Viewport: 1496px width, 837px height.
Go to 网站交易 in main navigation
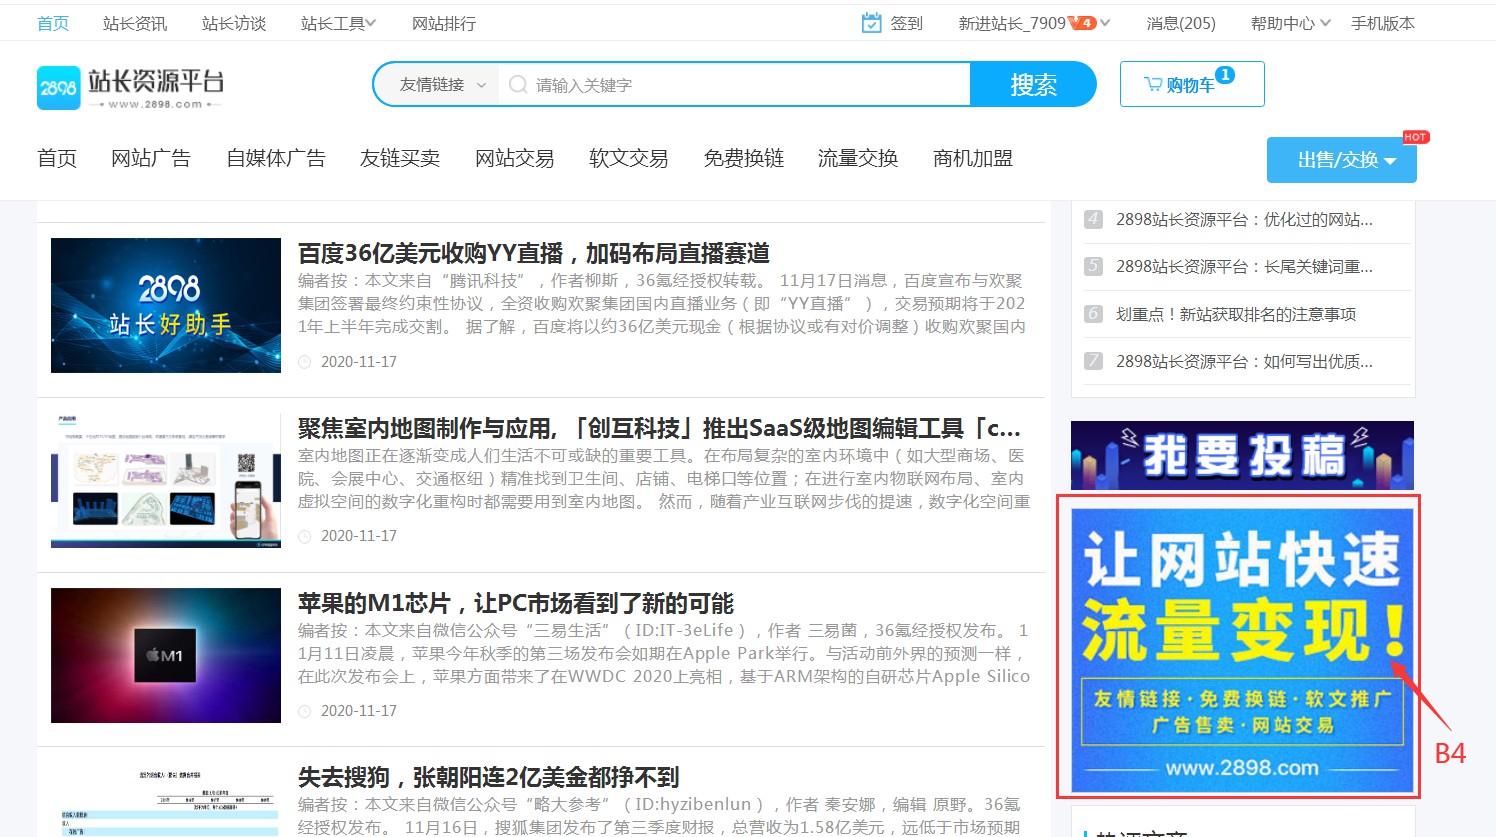515,158
